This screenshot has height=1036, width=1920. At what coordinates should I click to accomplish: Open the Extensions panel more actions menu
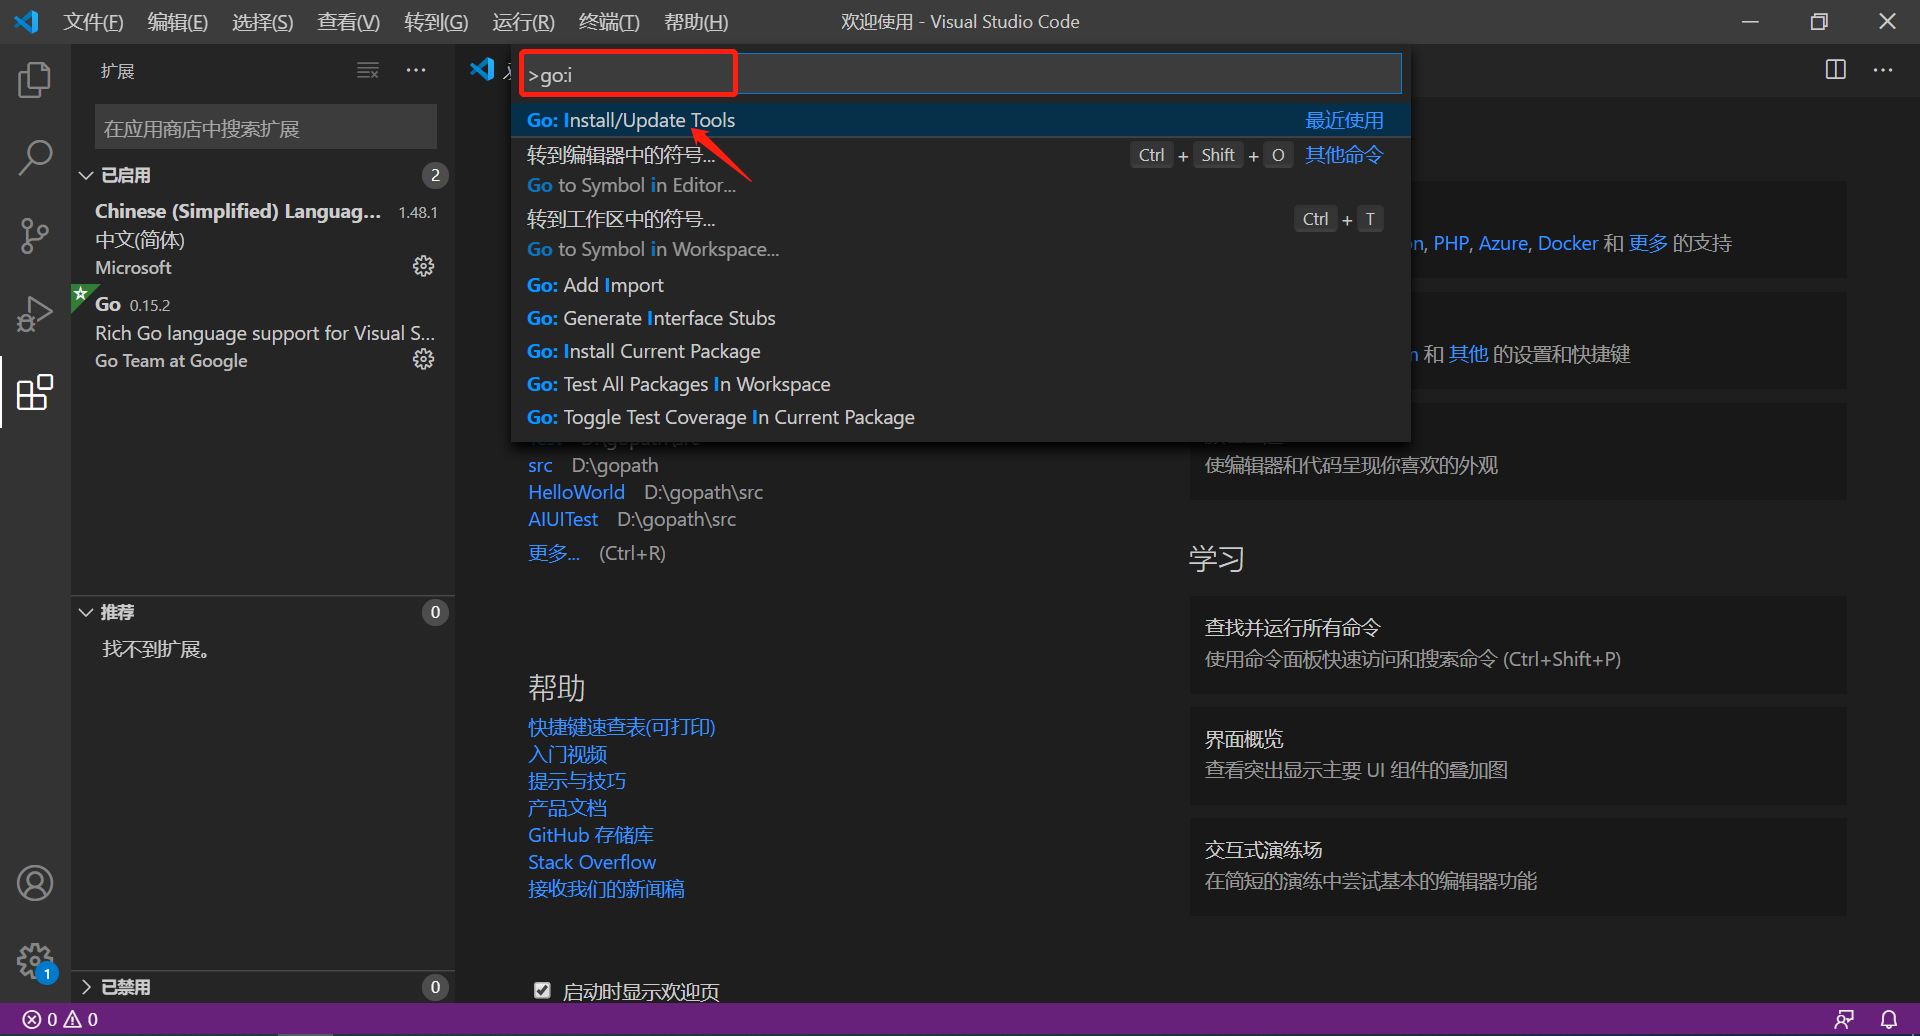[x=416, y=70]
